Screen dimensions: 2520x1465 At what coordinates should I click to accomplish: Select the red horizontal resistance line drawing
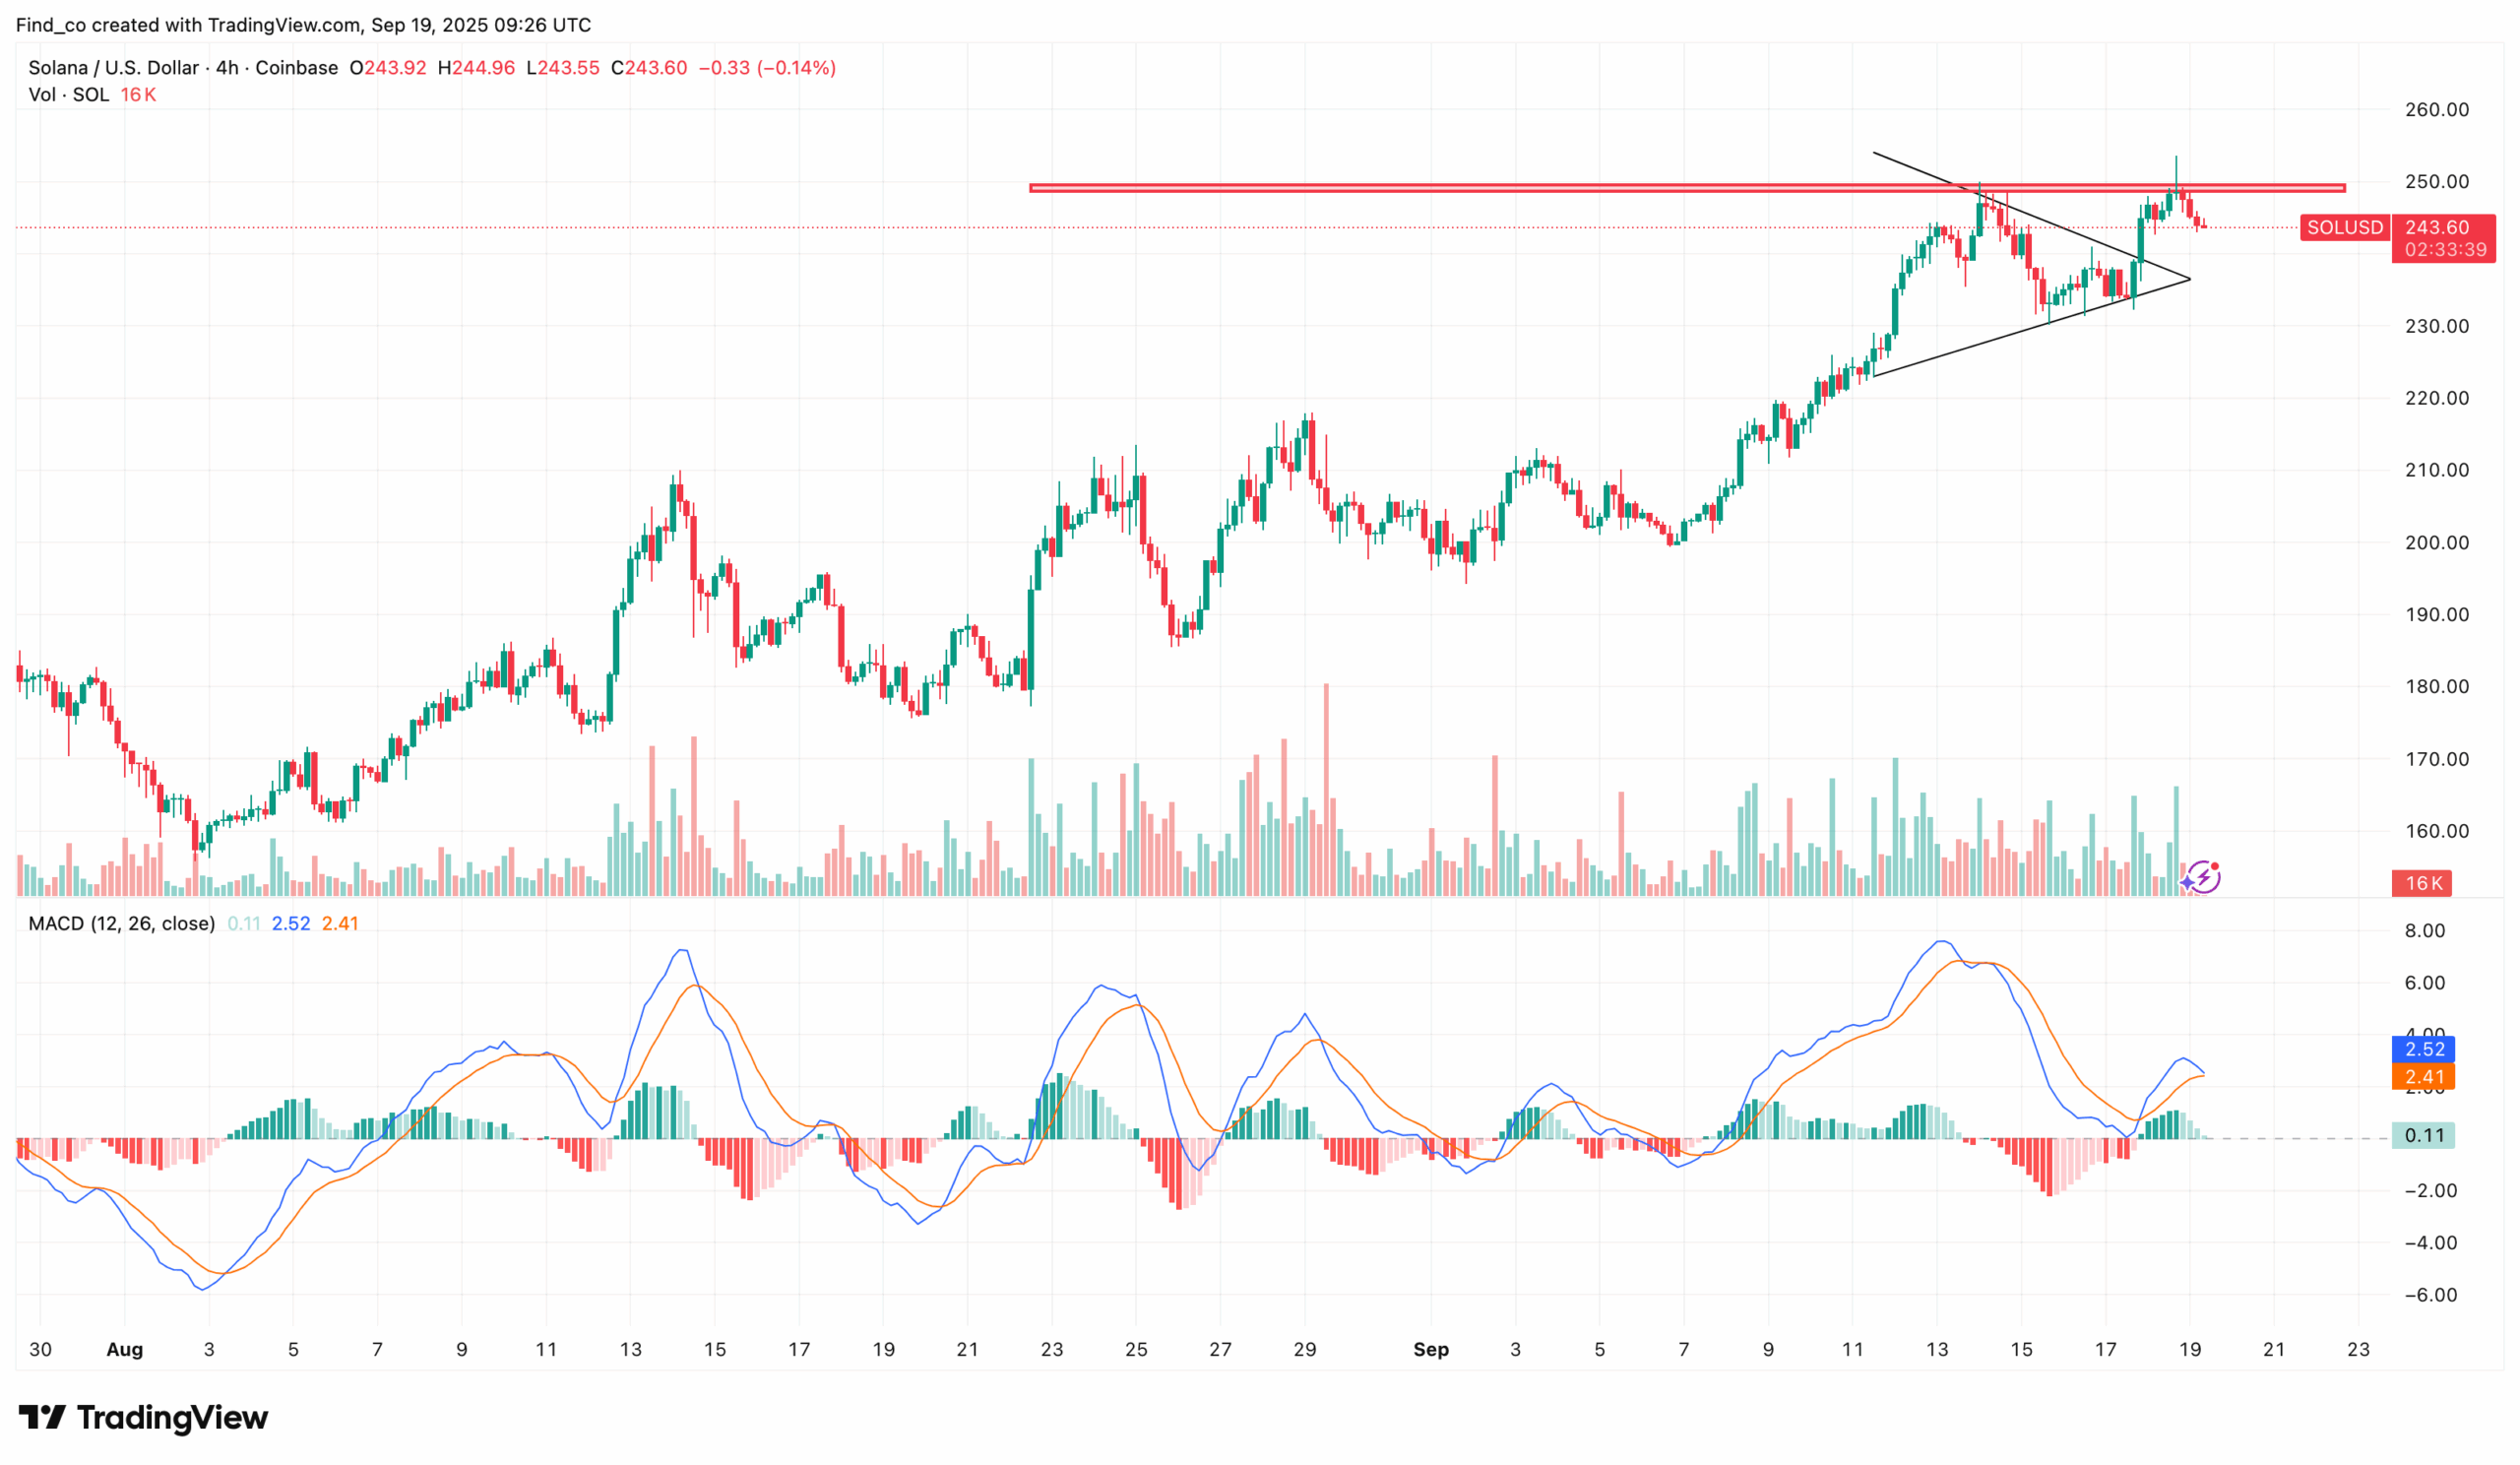(1600, 186)
